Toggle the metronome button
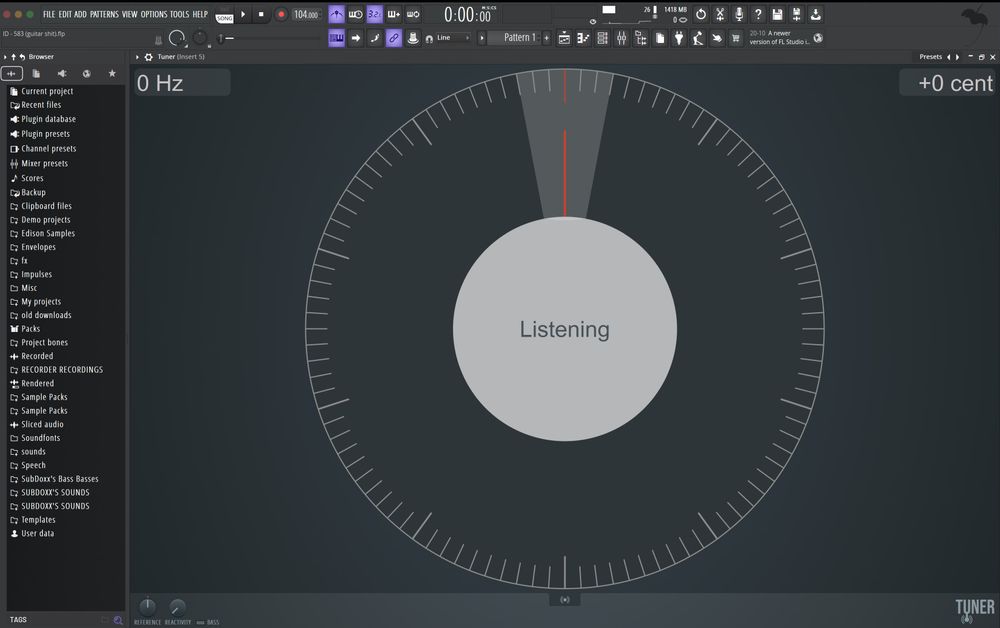 click(336, 14)
